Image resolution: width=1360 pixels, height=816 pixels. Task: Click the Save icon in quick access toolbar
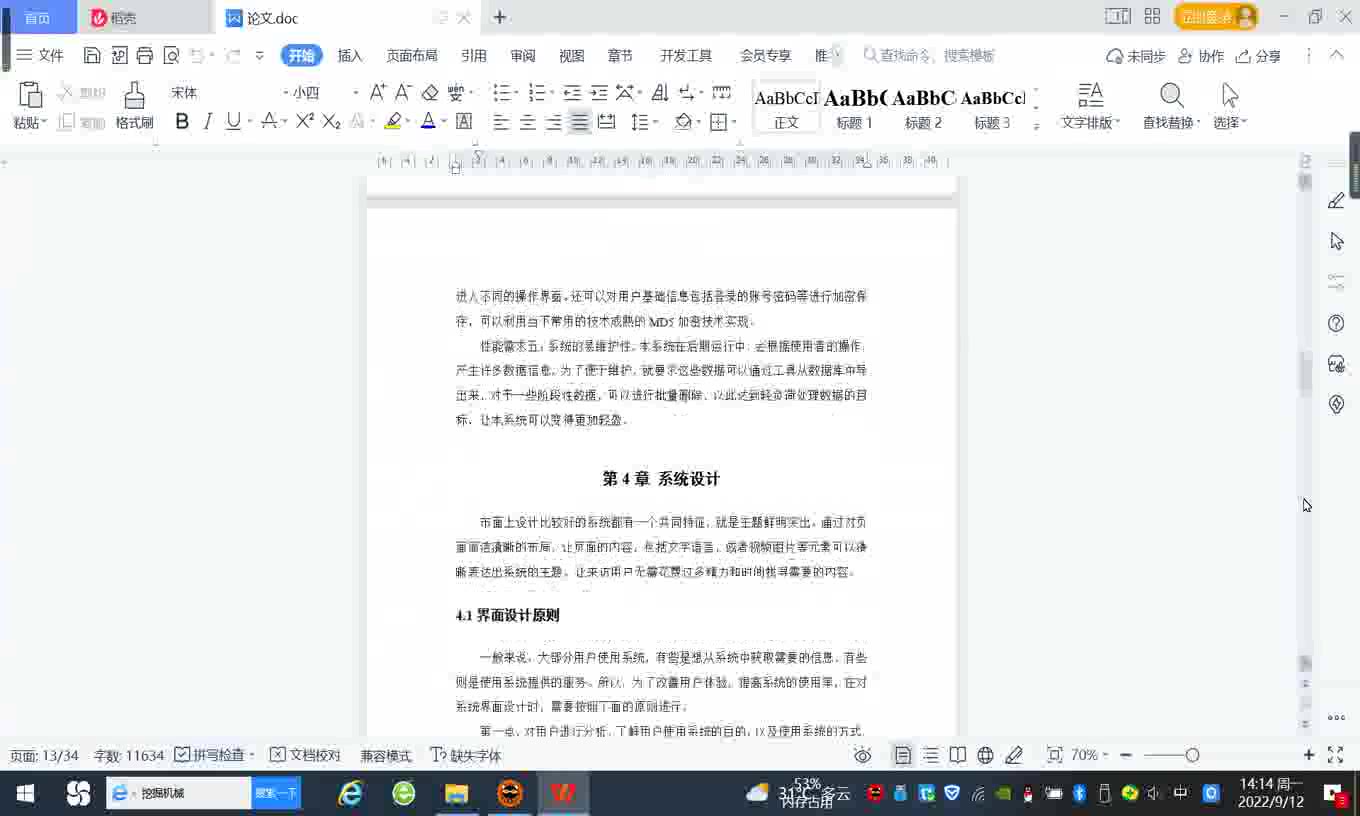[92, 56]
